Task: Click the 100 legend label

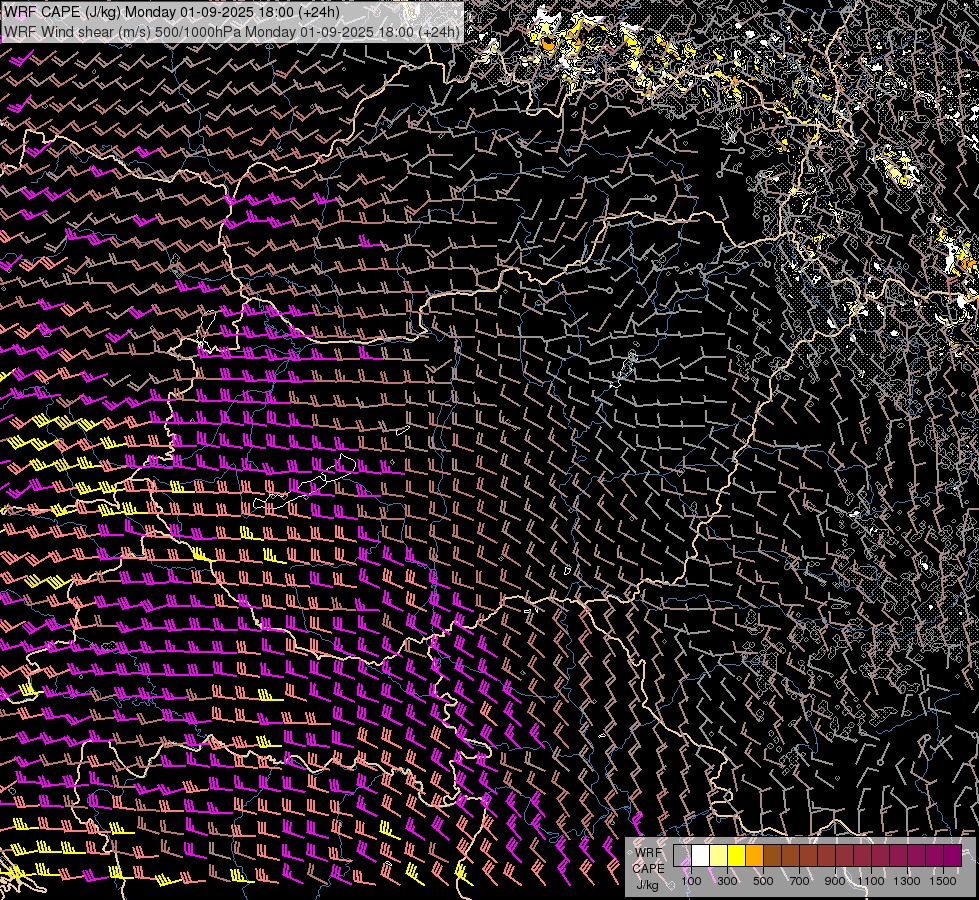Action: click(692, 881)
